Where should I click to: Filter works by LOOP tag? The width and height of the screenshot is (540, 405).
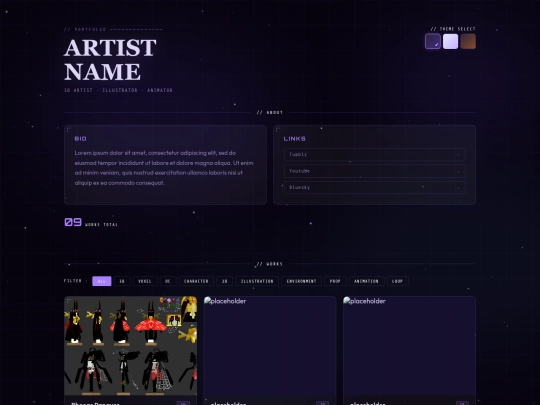coord(397,281)
